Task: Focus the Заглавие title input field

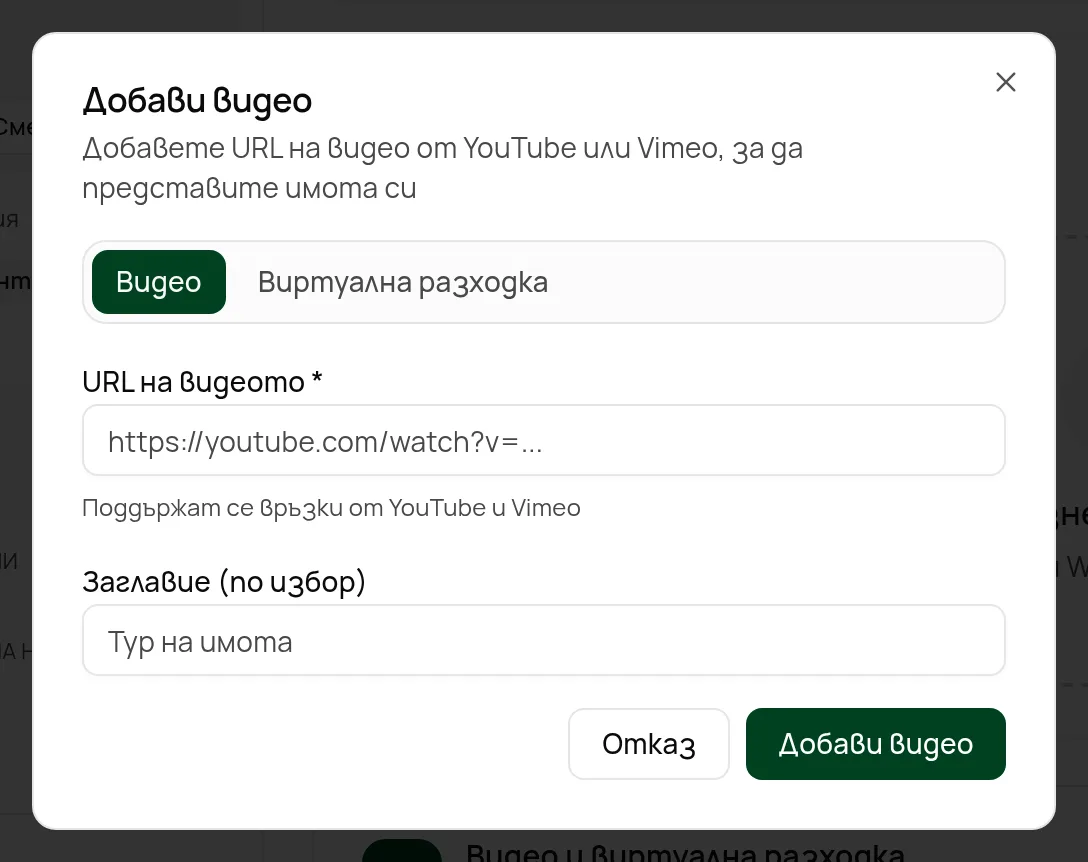Action: (x=544, y=641)
